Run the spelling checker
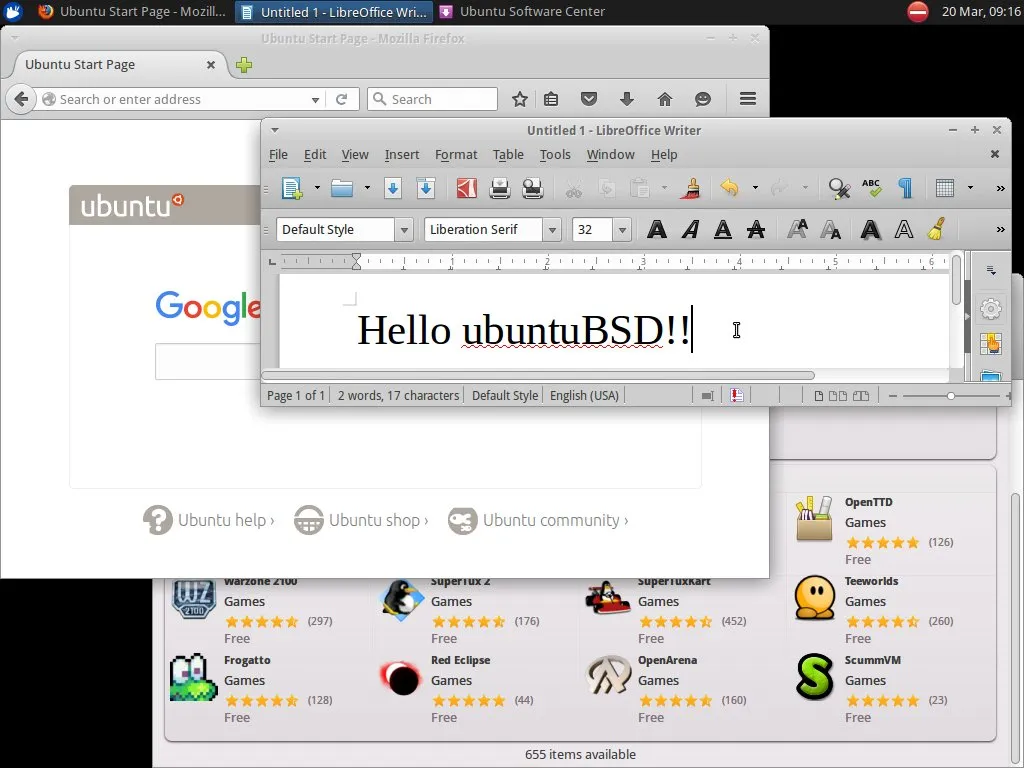The height and width of the screenshot is (768, 1024). 870,188
